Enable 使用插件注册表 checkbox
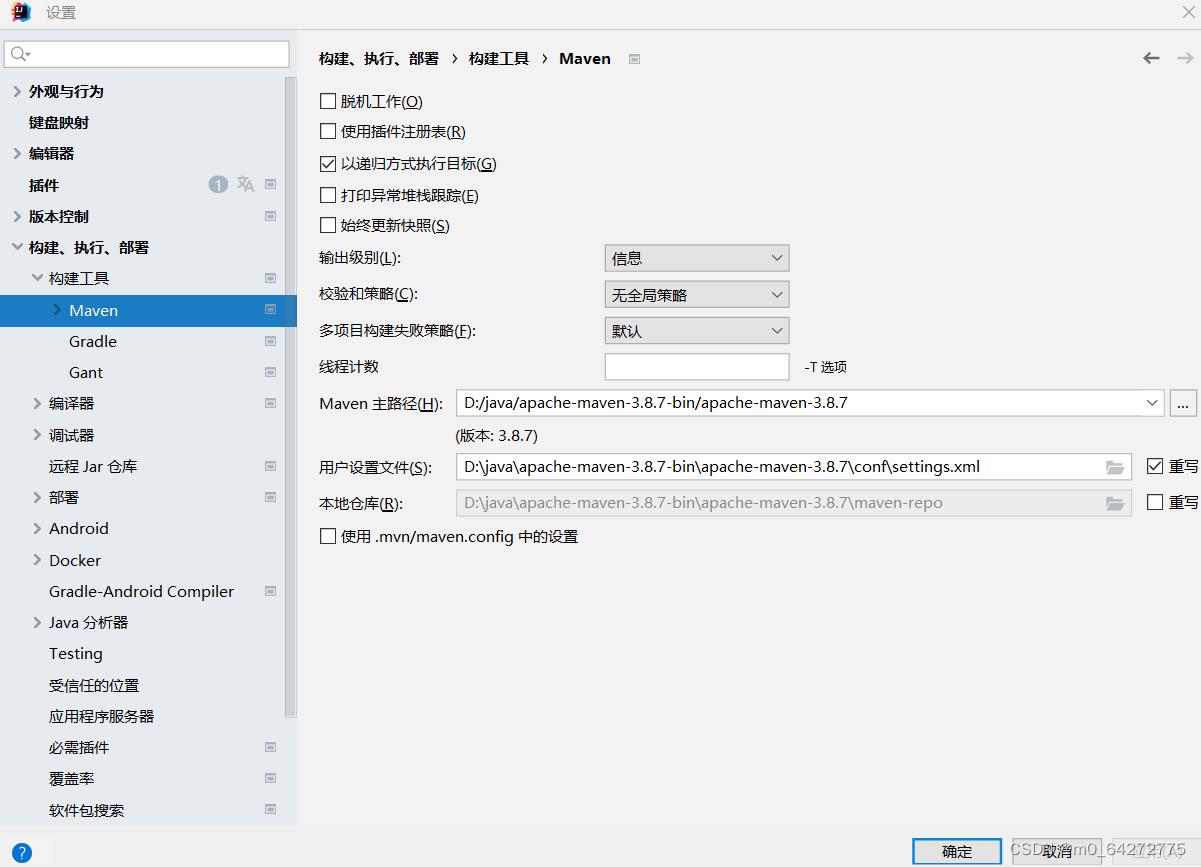 click(328, 131)
